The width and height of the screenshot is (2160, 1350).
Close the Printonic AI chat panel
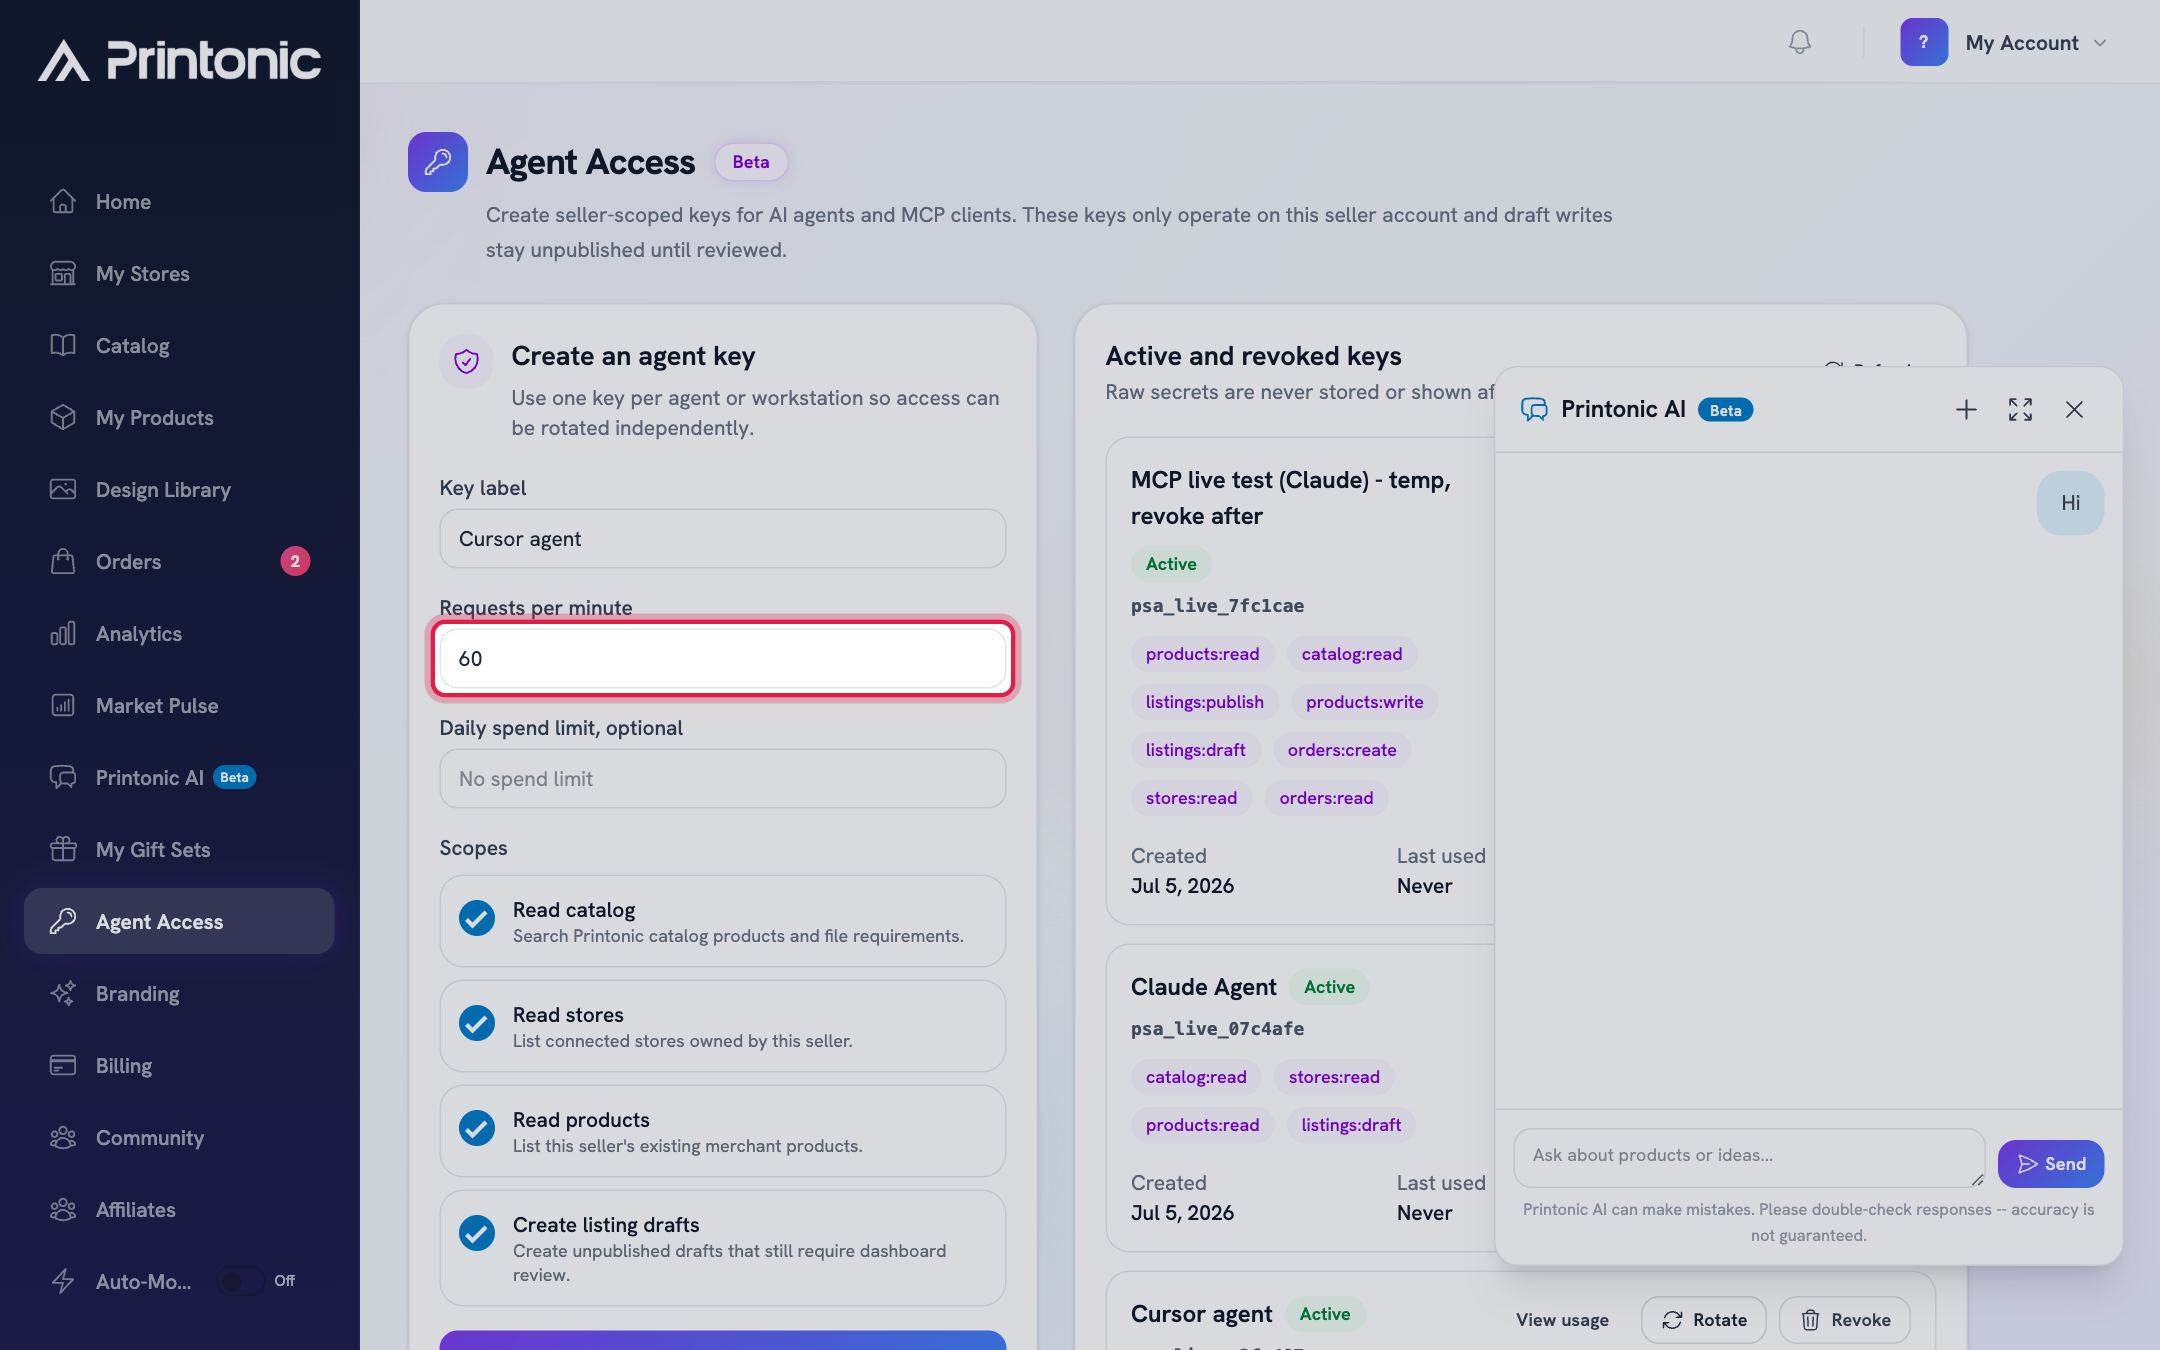(x=2074, y=410)
